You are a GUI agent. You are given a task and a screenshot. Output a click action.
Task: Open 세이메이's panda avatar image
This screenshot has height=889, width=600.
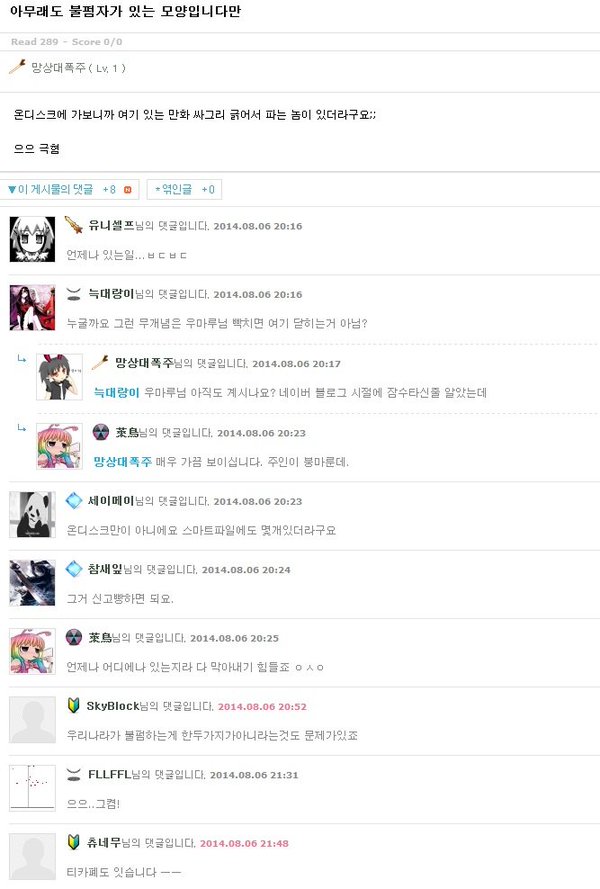pos(32,514)
